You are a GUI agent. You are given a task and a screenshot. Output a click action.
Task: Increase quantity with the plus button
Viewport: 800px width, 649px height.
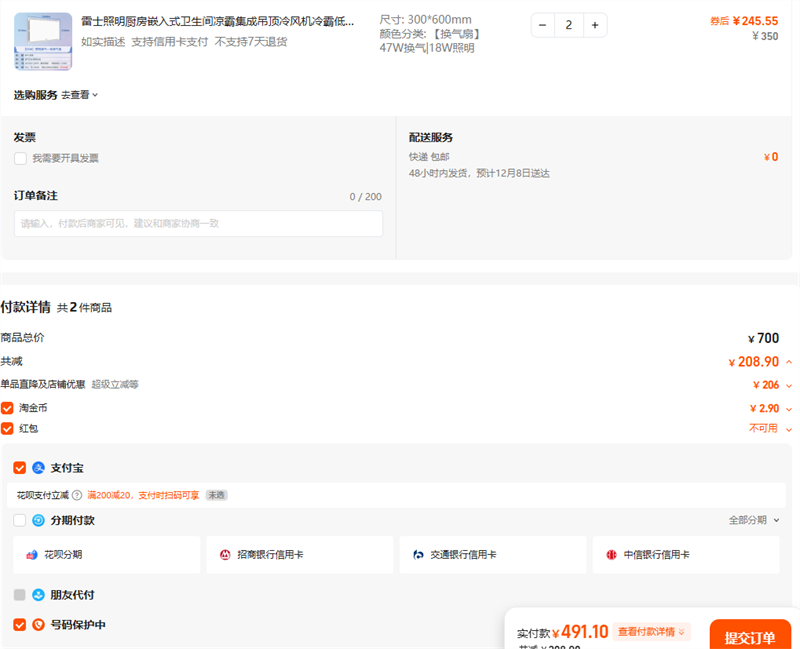(594, 25)
